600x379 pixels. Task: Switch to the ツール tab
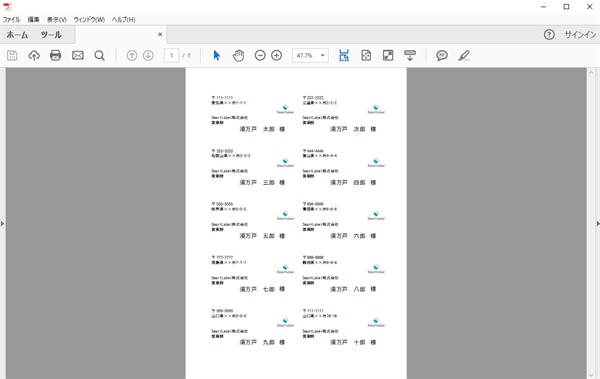tap(51, 35)
